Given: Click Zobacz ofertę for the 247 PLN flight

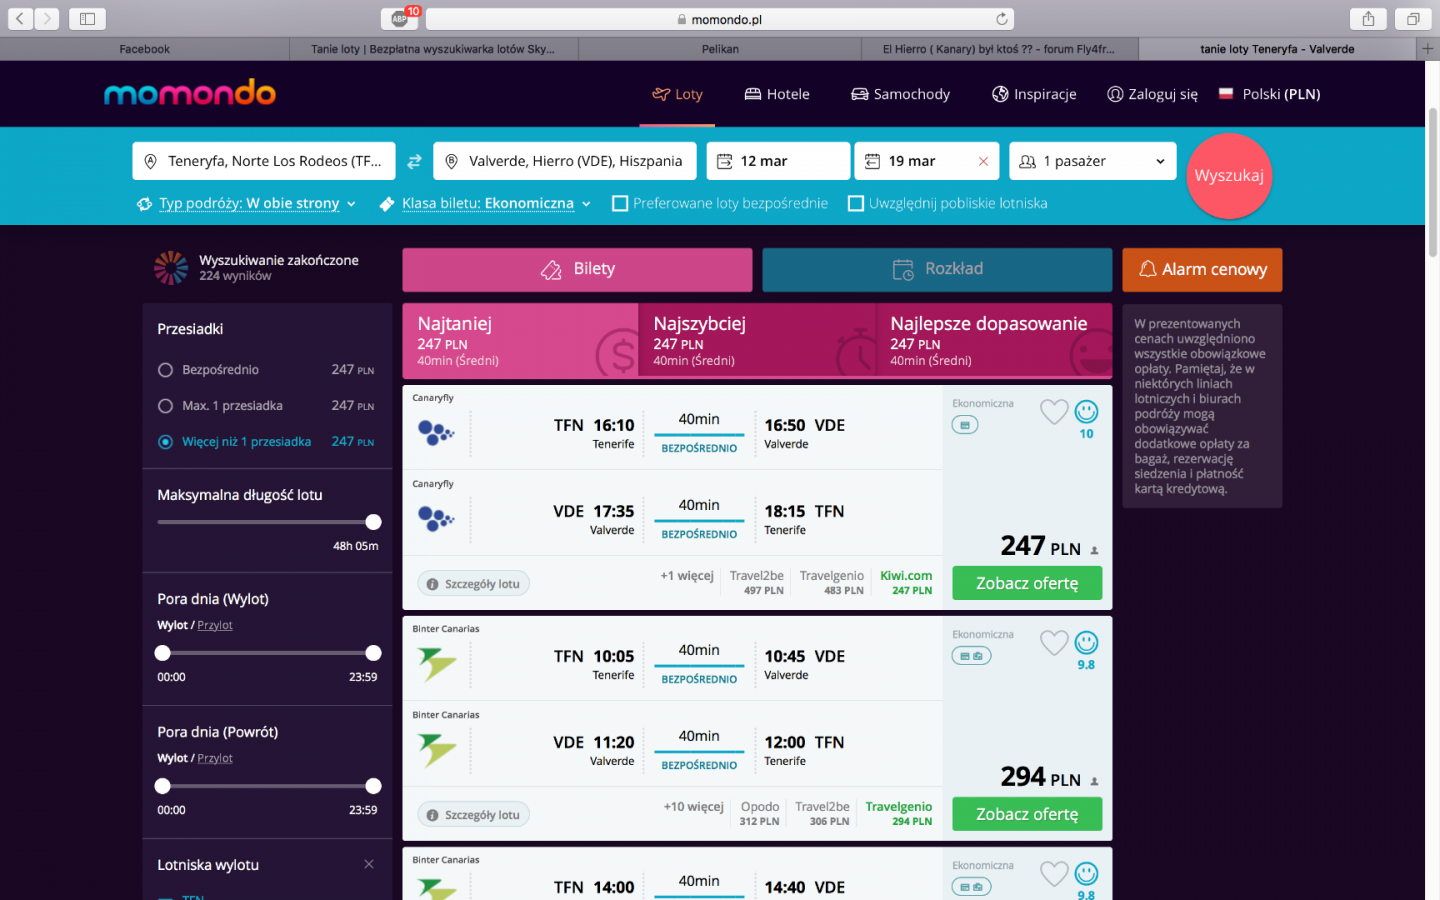Looking at the screenshot, I should 1027,583.
